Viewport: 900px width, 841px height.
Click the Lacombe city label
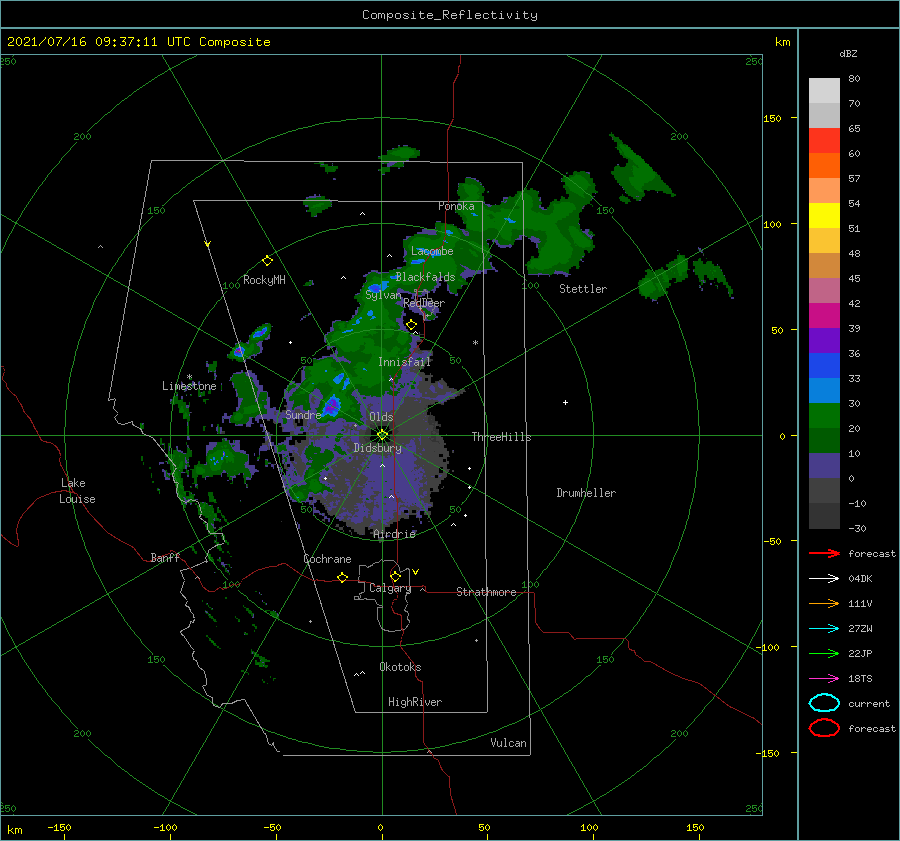click(432, 251)
